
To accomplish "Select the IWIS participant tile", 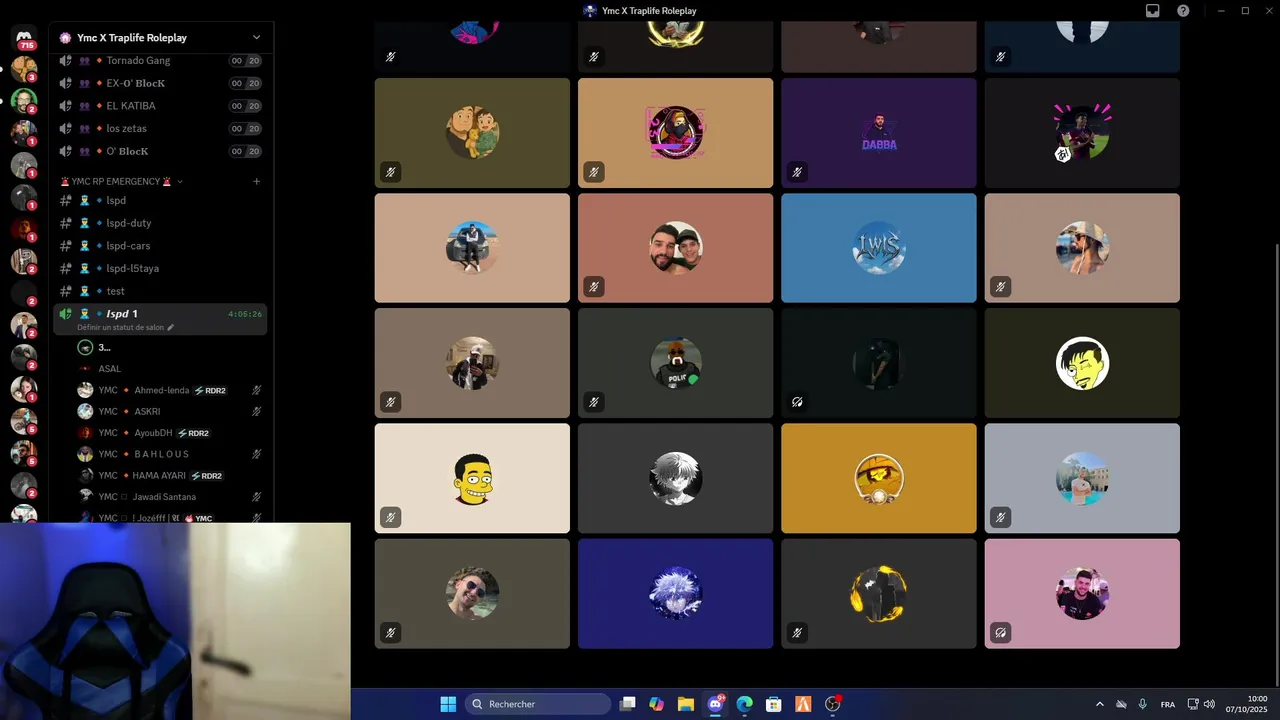I will (x=878, y=248).
